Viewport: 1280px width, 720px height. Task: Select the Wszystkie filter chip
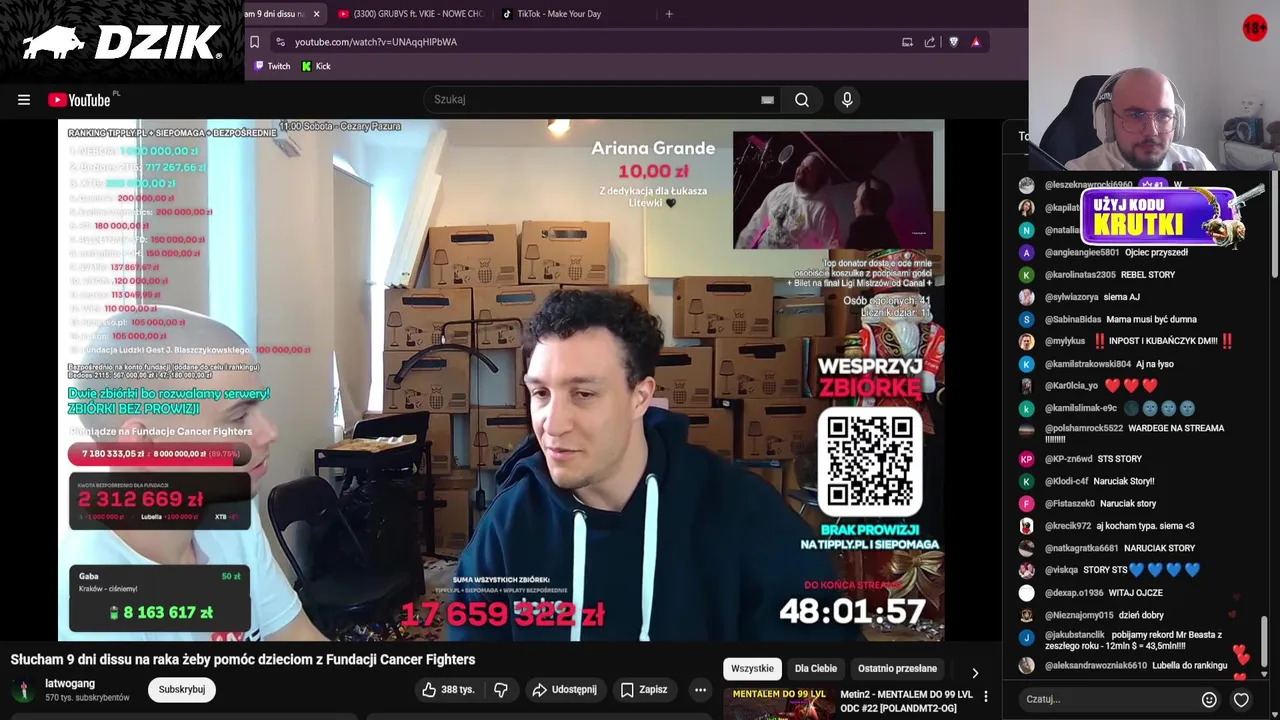[752, 668]
